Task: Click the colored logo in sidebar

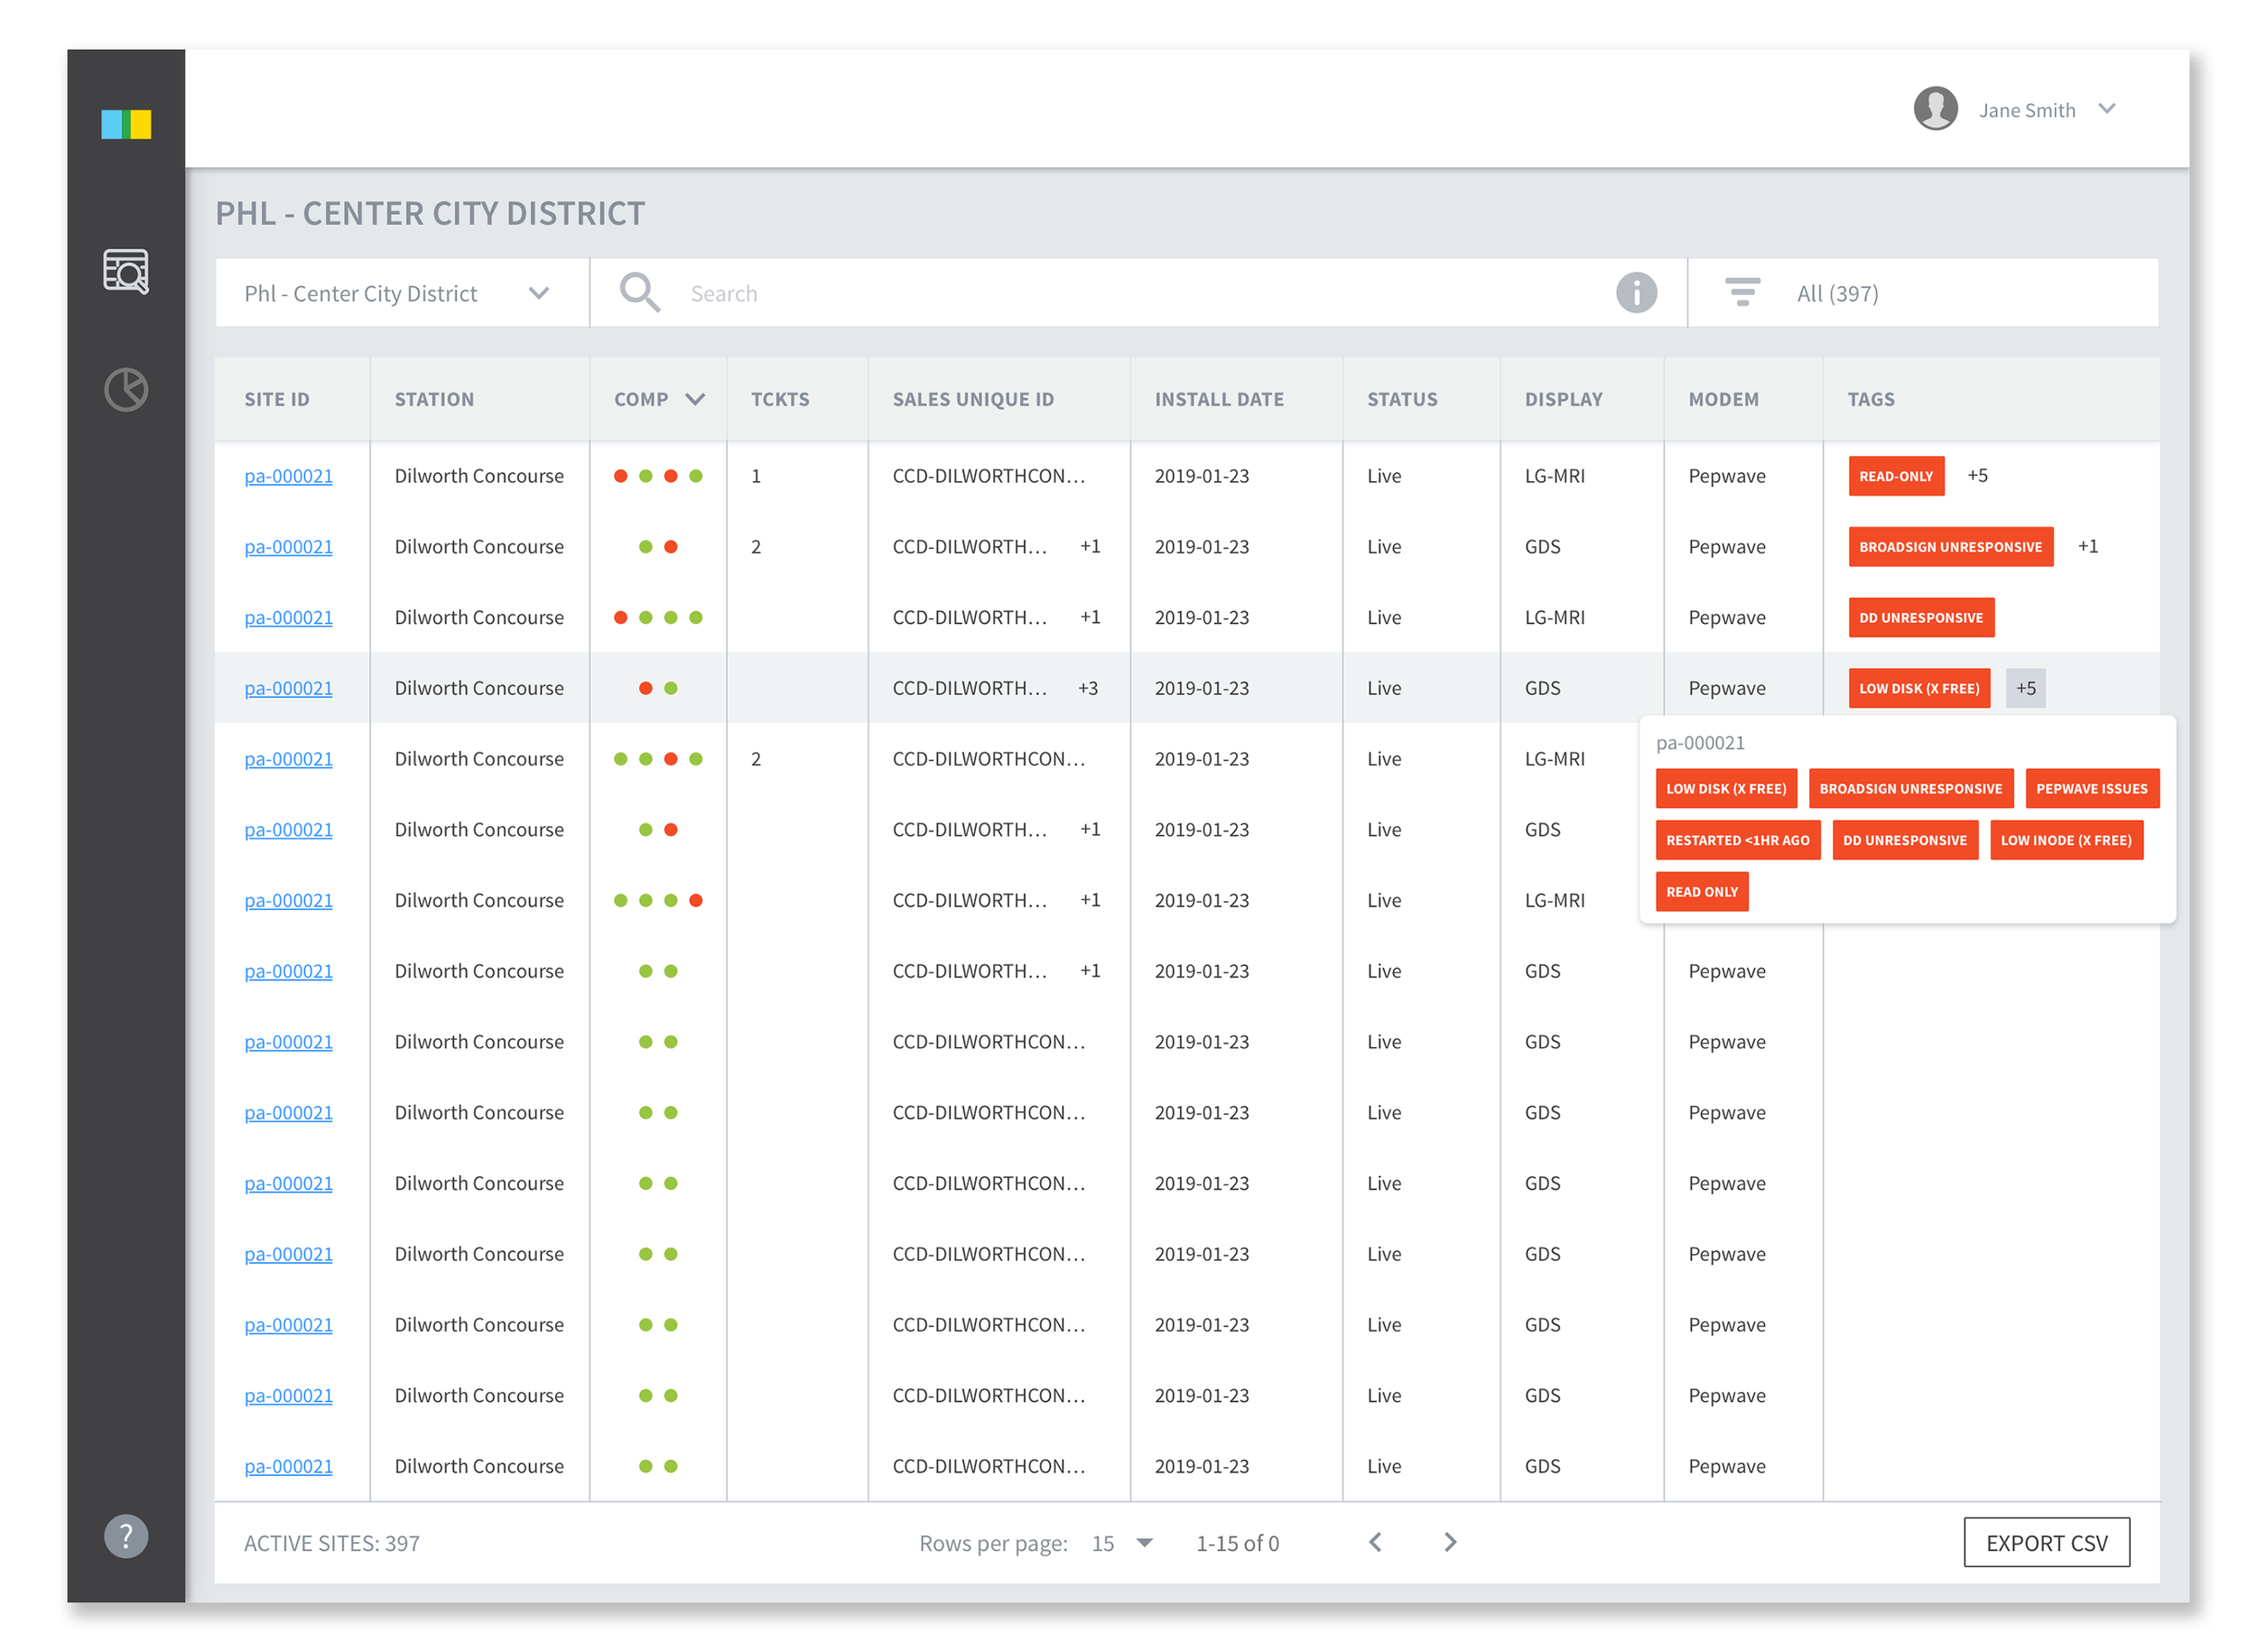Action: (x=126, y=125)
